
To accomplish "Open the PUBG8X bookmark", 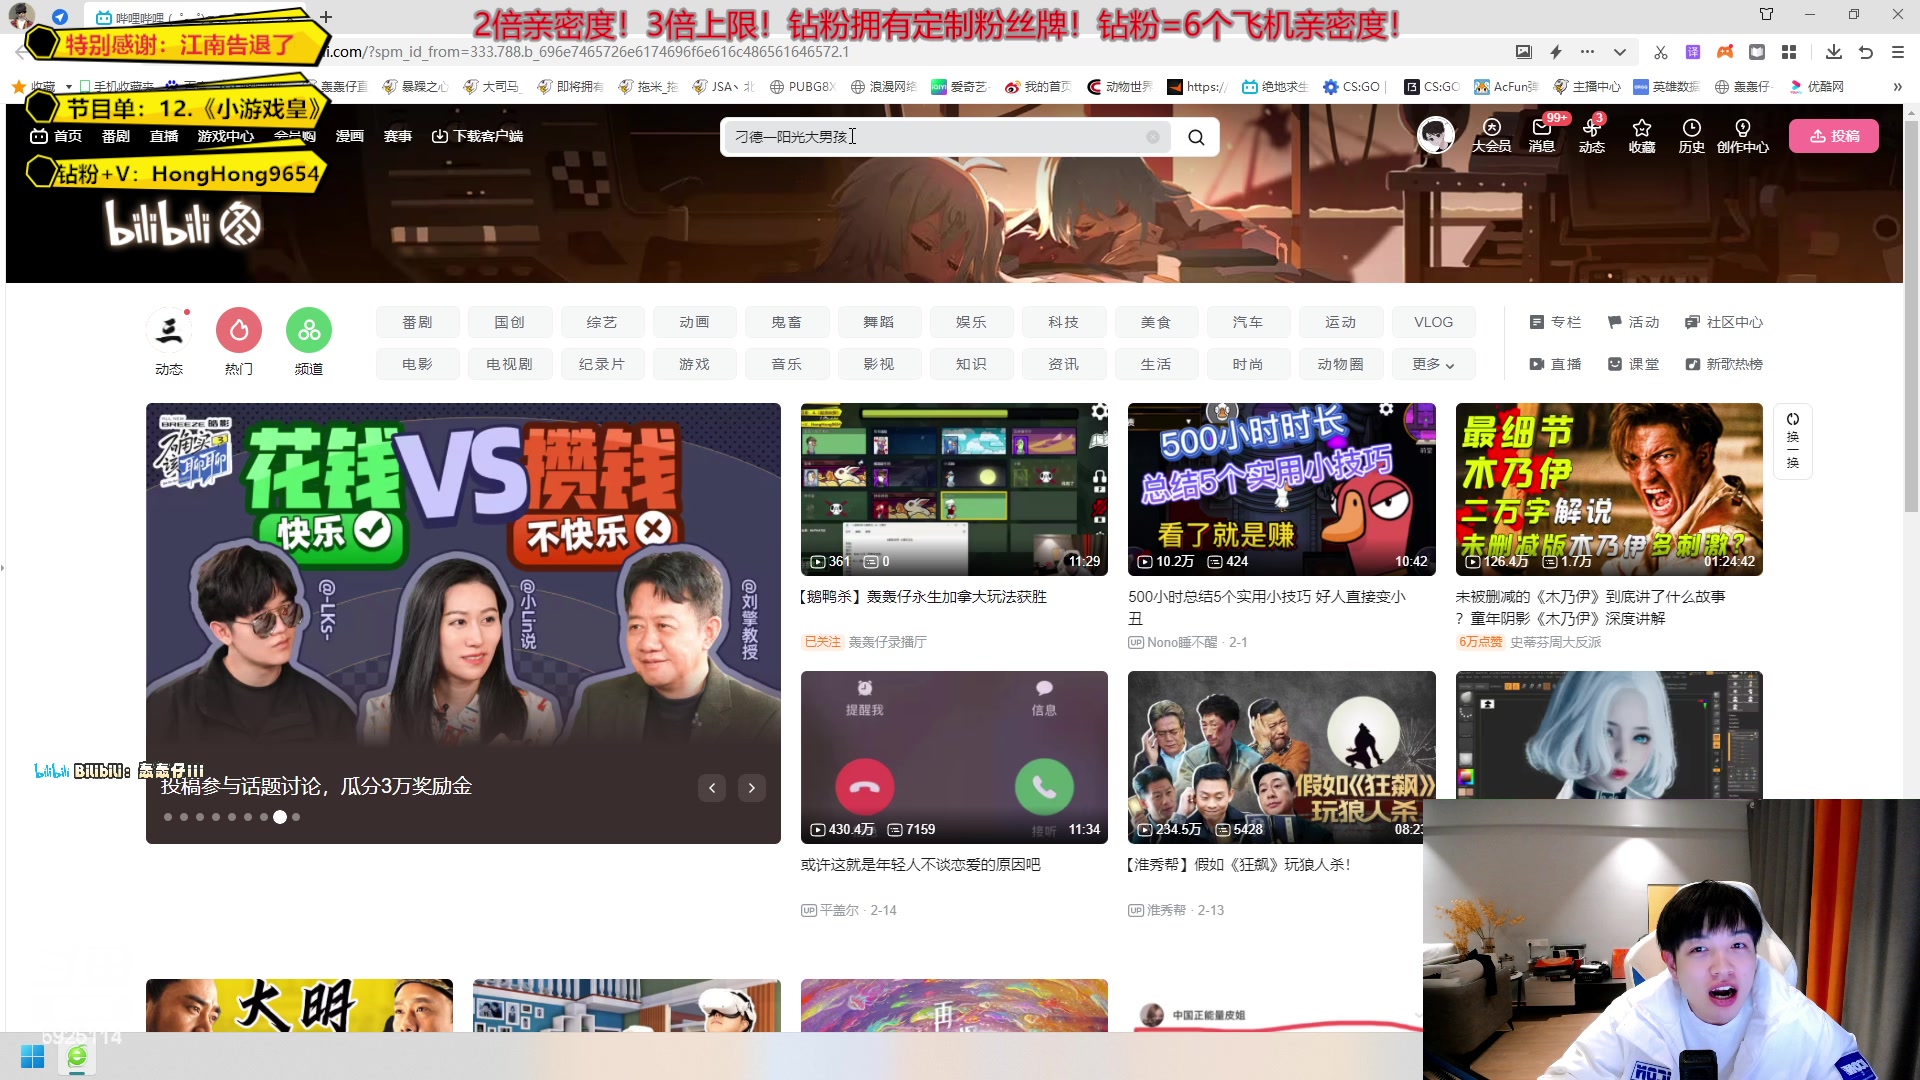I will click(x=802, y=87).
